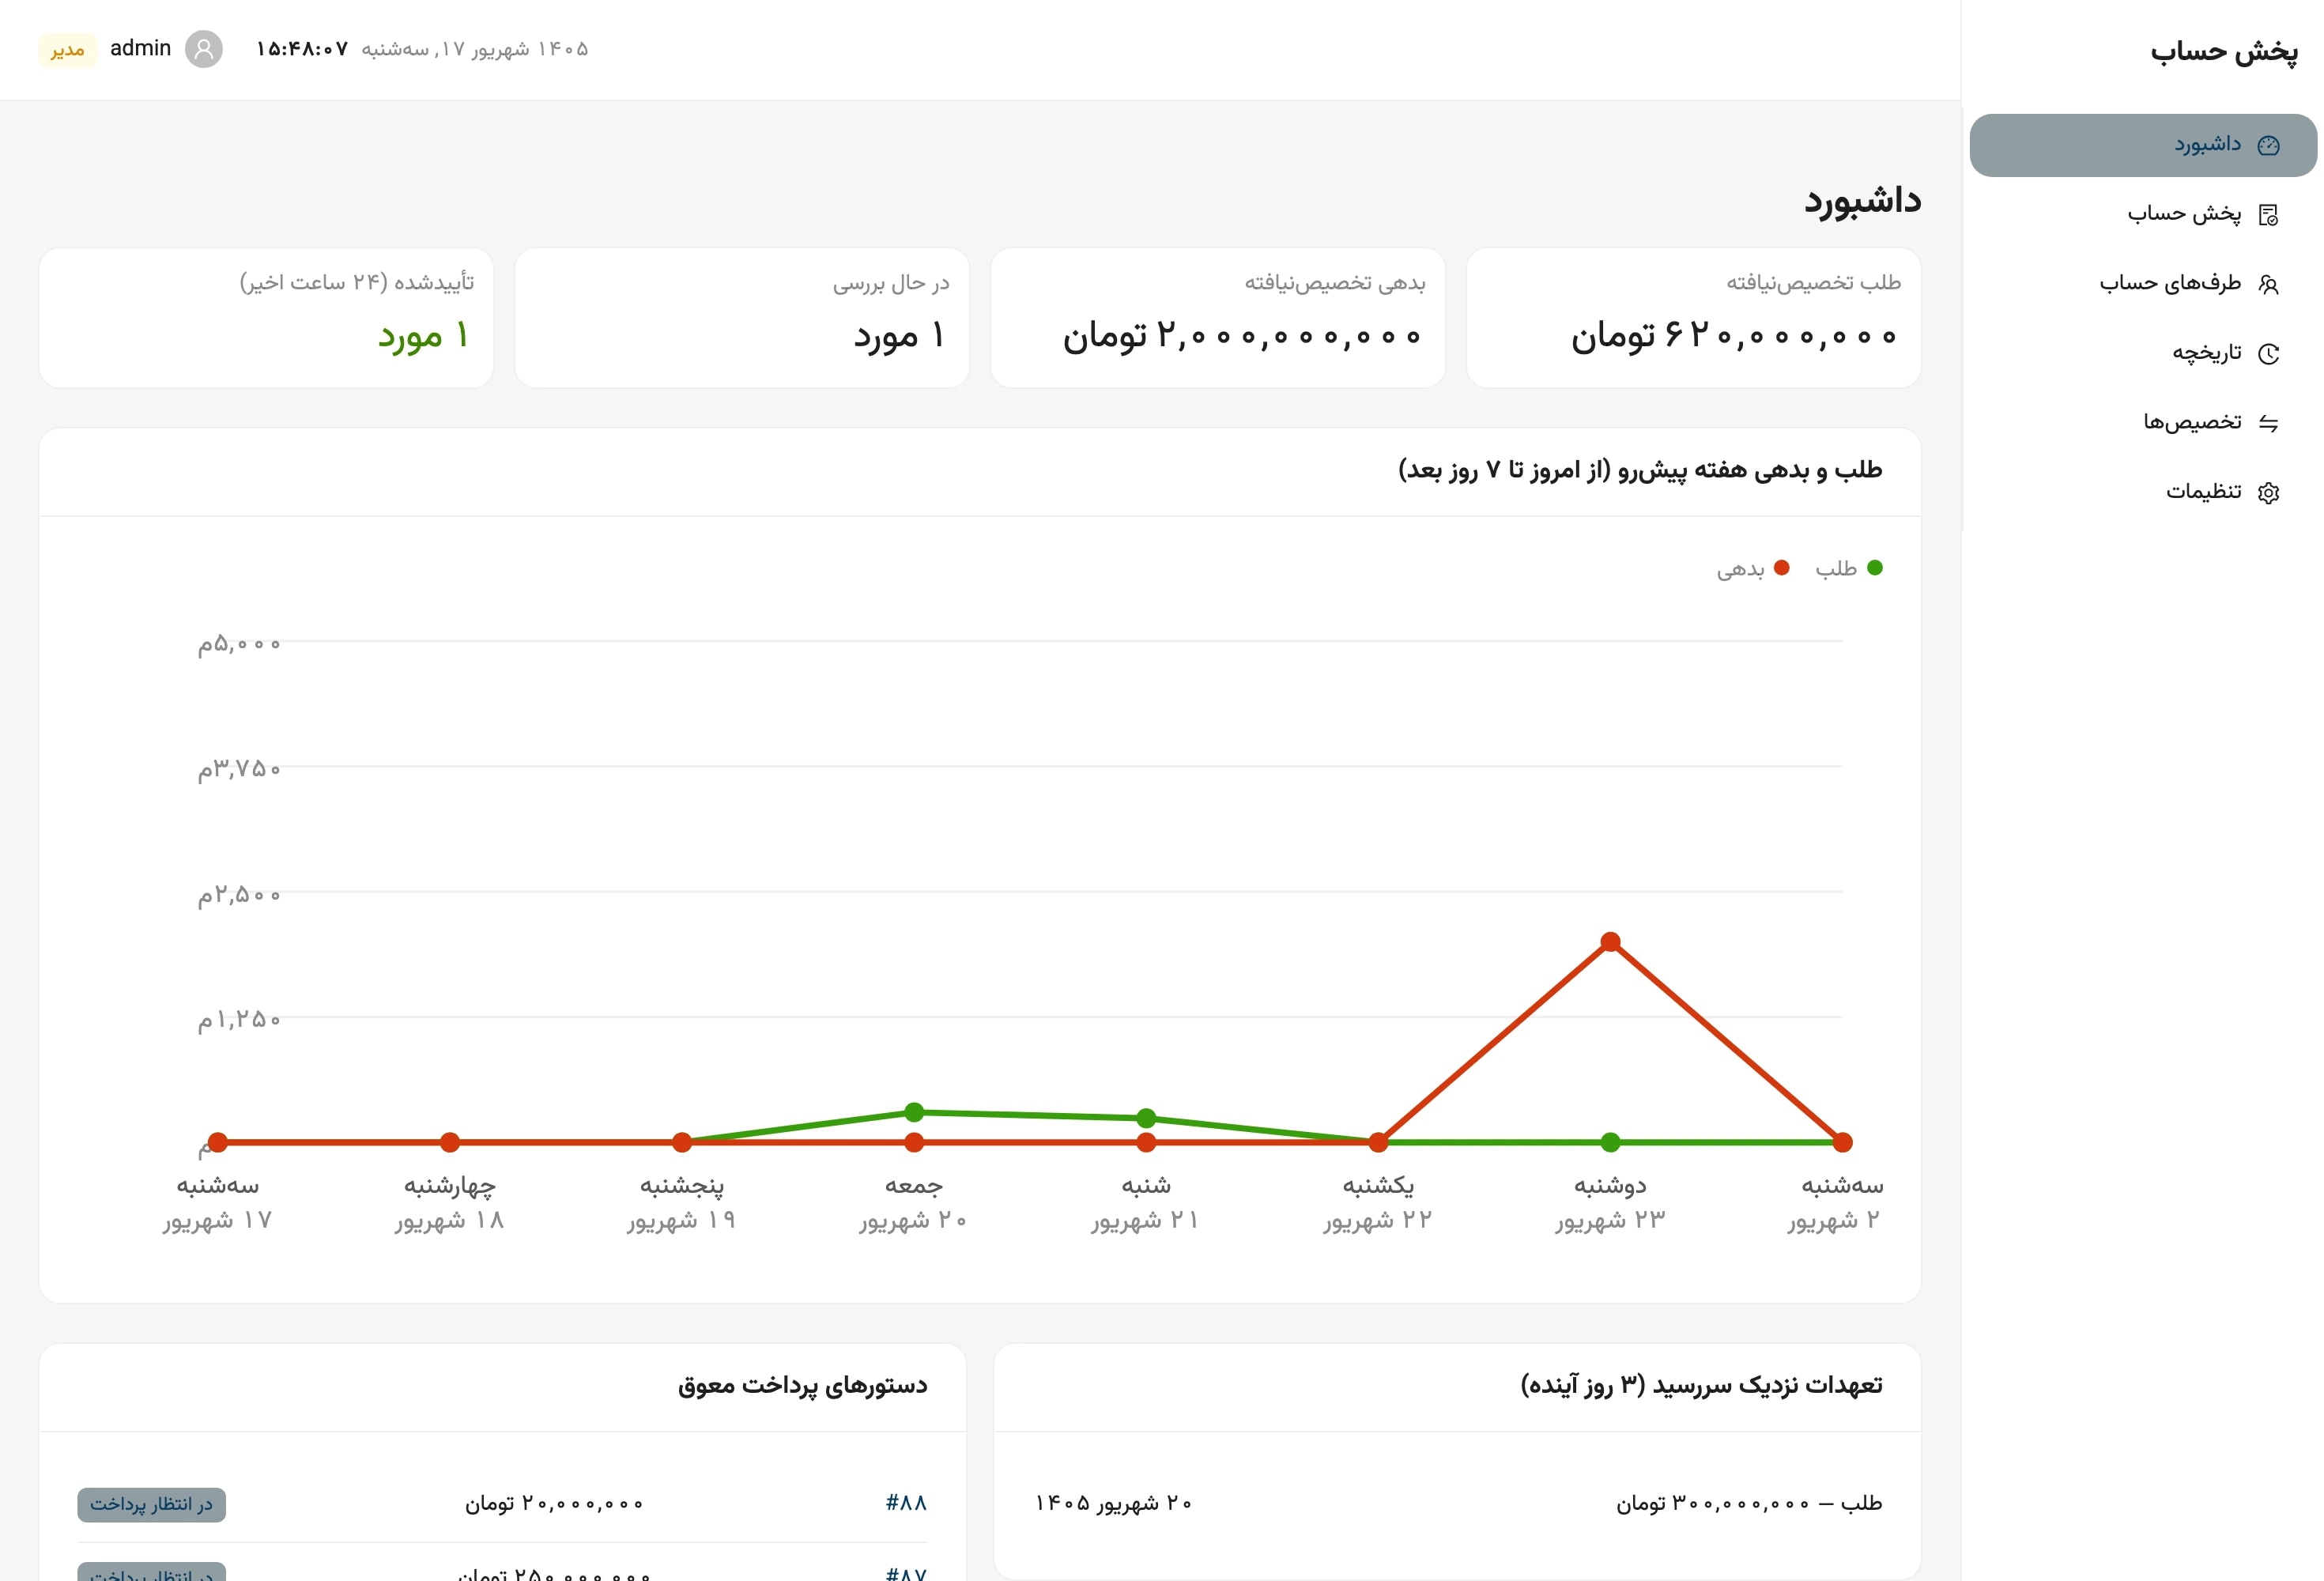Click the پخش حساب document icon
2324x1581 pixels.
point(2268,215)
